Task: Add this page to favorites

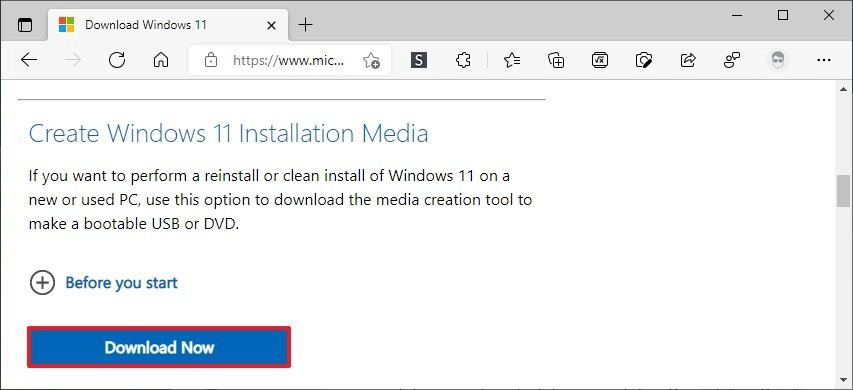Action: [371, 60]
